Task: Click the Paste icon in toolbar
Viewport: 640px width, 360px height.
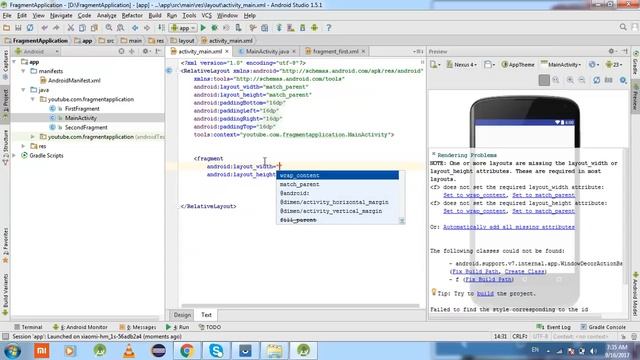Action: tap(94, 28)
